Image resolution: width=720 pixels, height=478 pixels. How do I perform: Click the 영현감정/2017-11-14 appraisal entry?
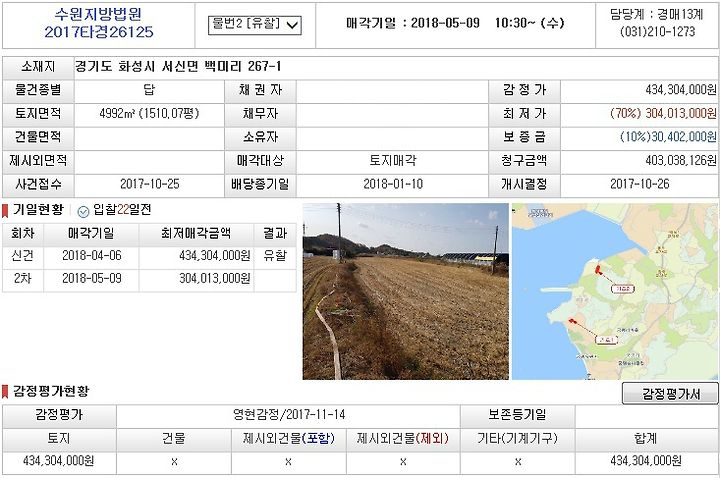coord(289,415)
